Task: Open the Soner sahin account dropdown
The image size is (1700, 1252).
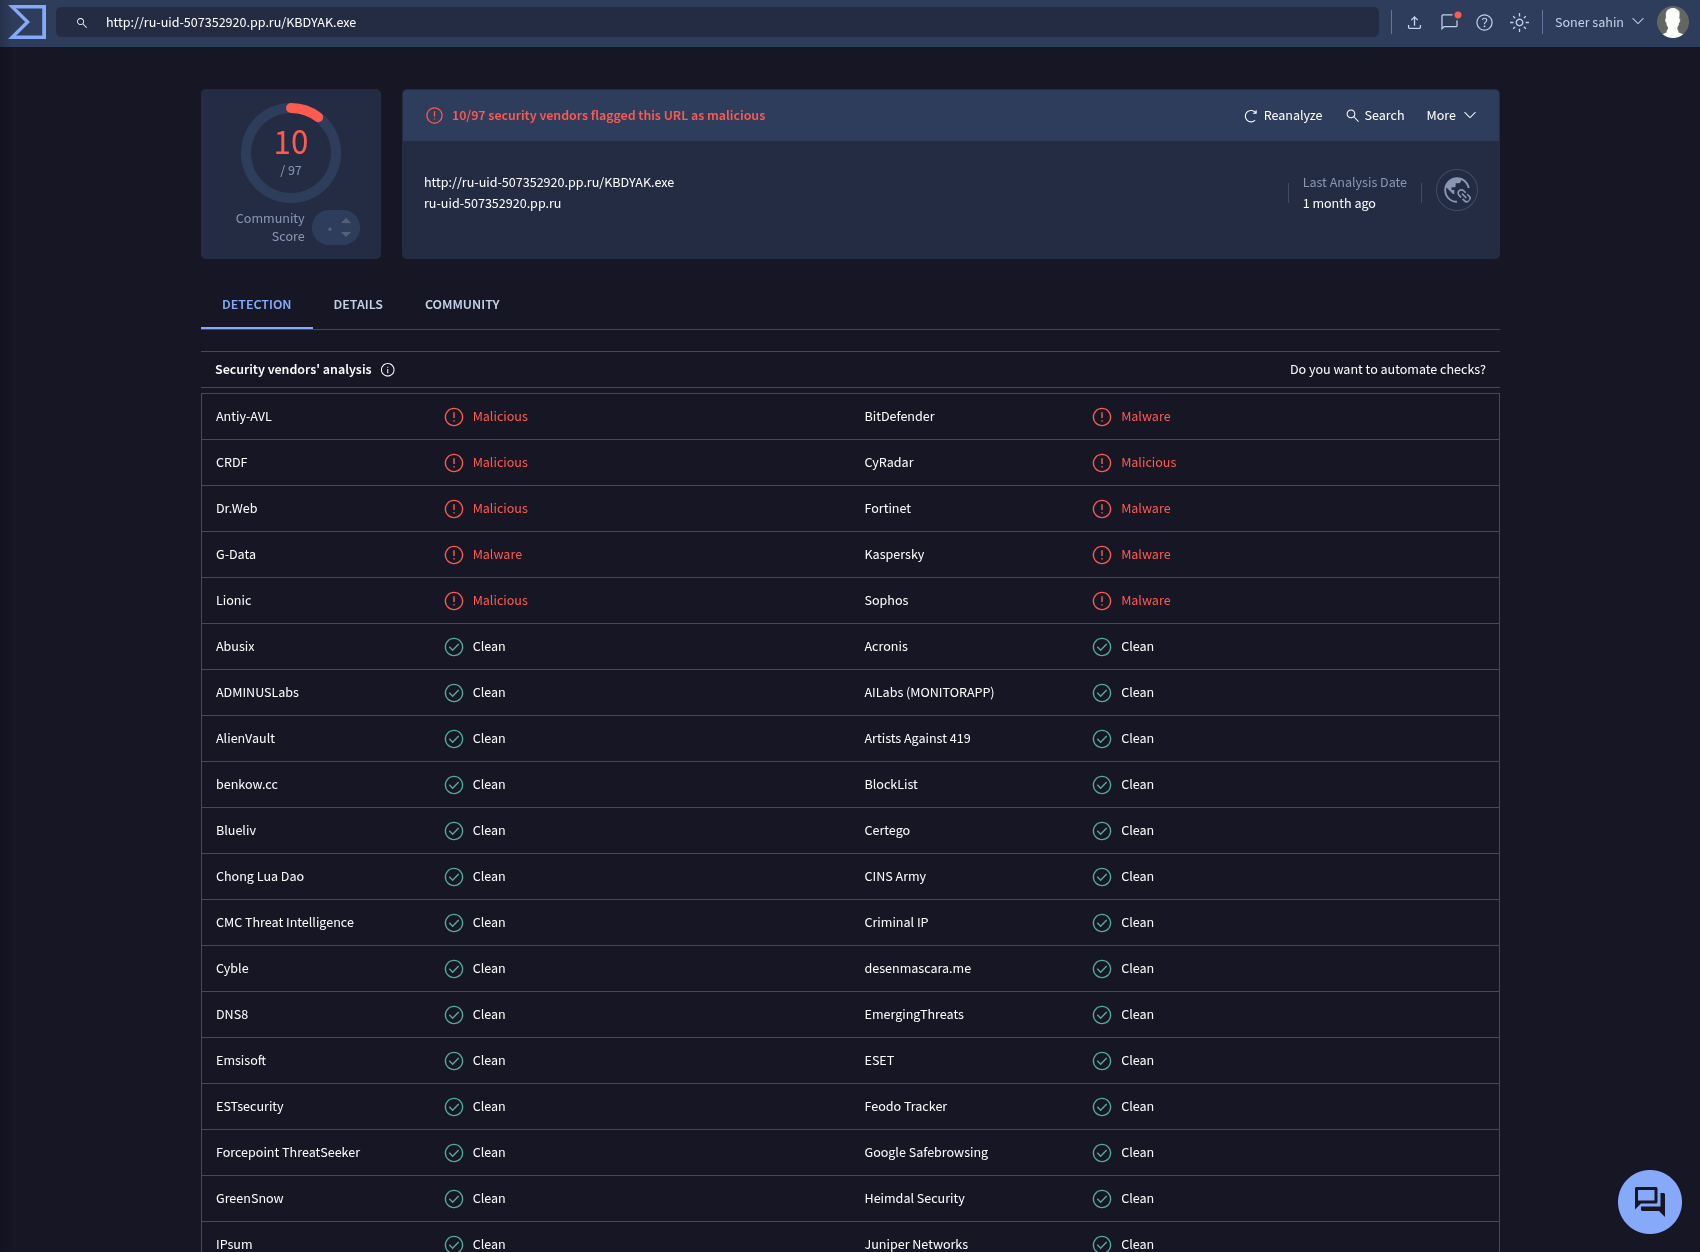Action: point(1599,22)
